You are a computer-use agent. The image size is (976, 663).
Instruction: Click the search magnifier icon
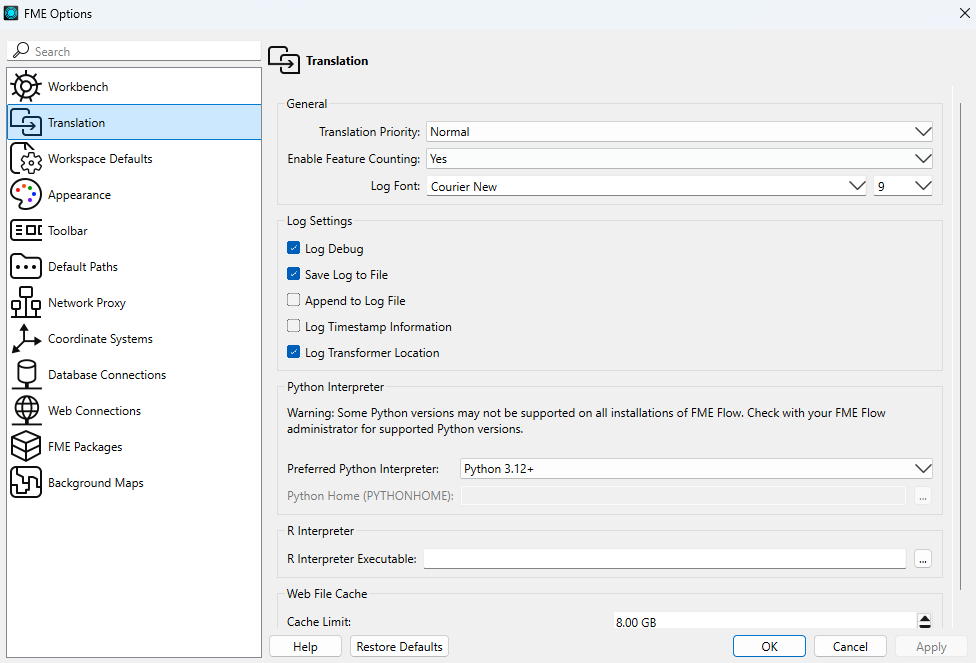coord(21,50)
